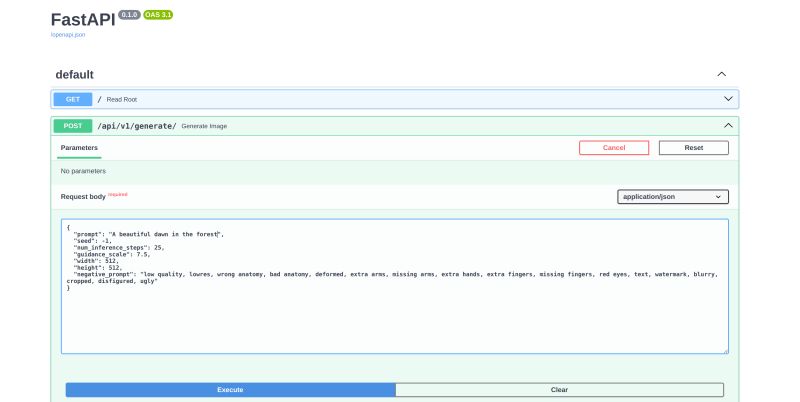This screenshot has height=402, width=800.
Task: Click the Request body label
Action: tap(83, 197)
